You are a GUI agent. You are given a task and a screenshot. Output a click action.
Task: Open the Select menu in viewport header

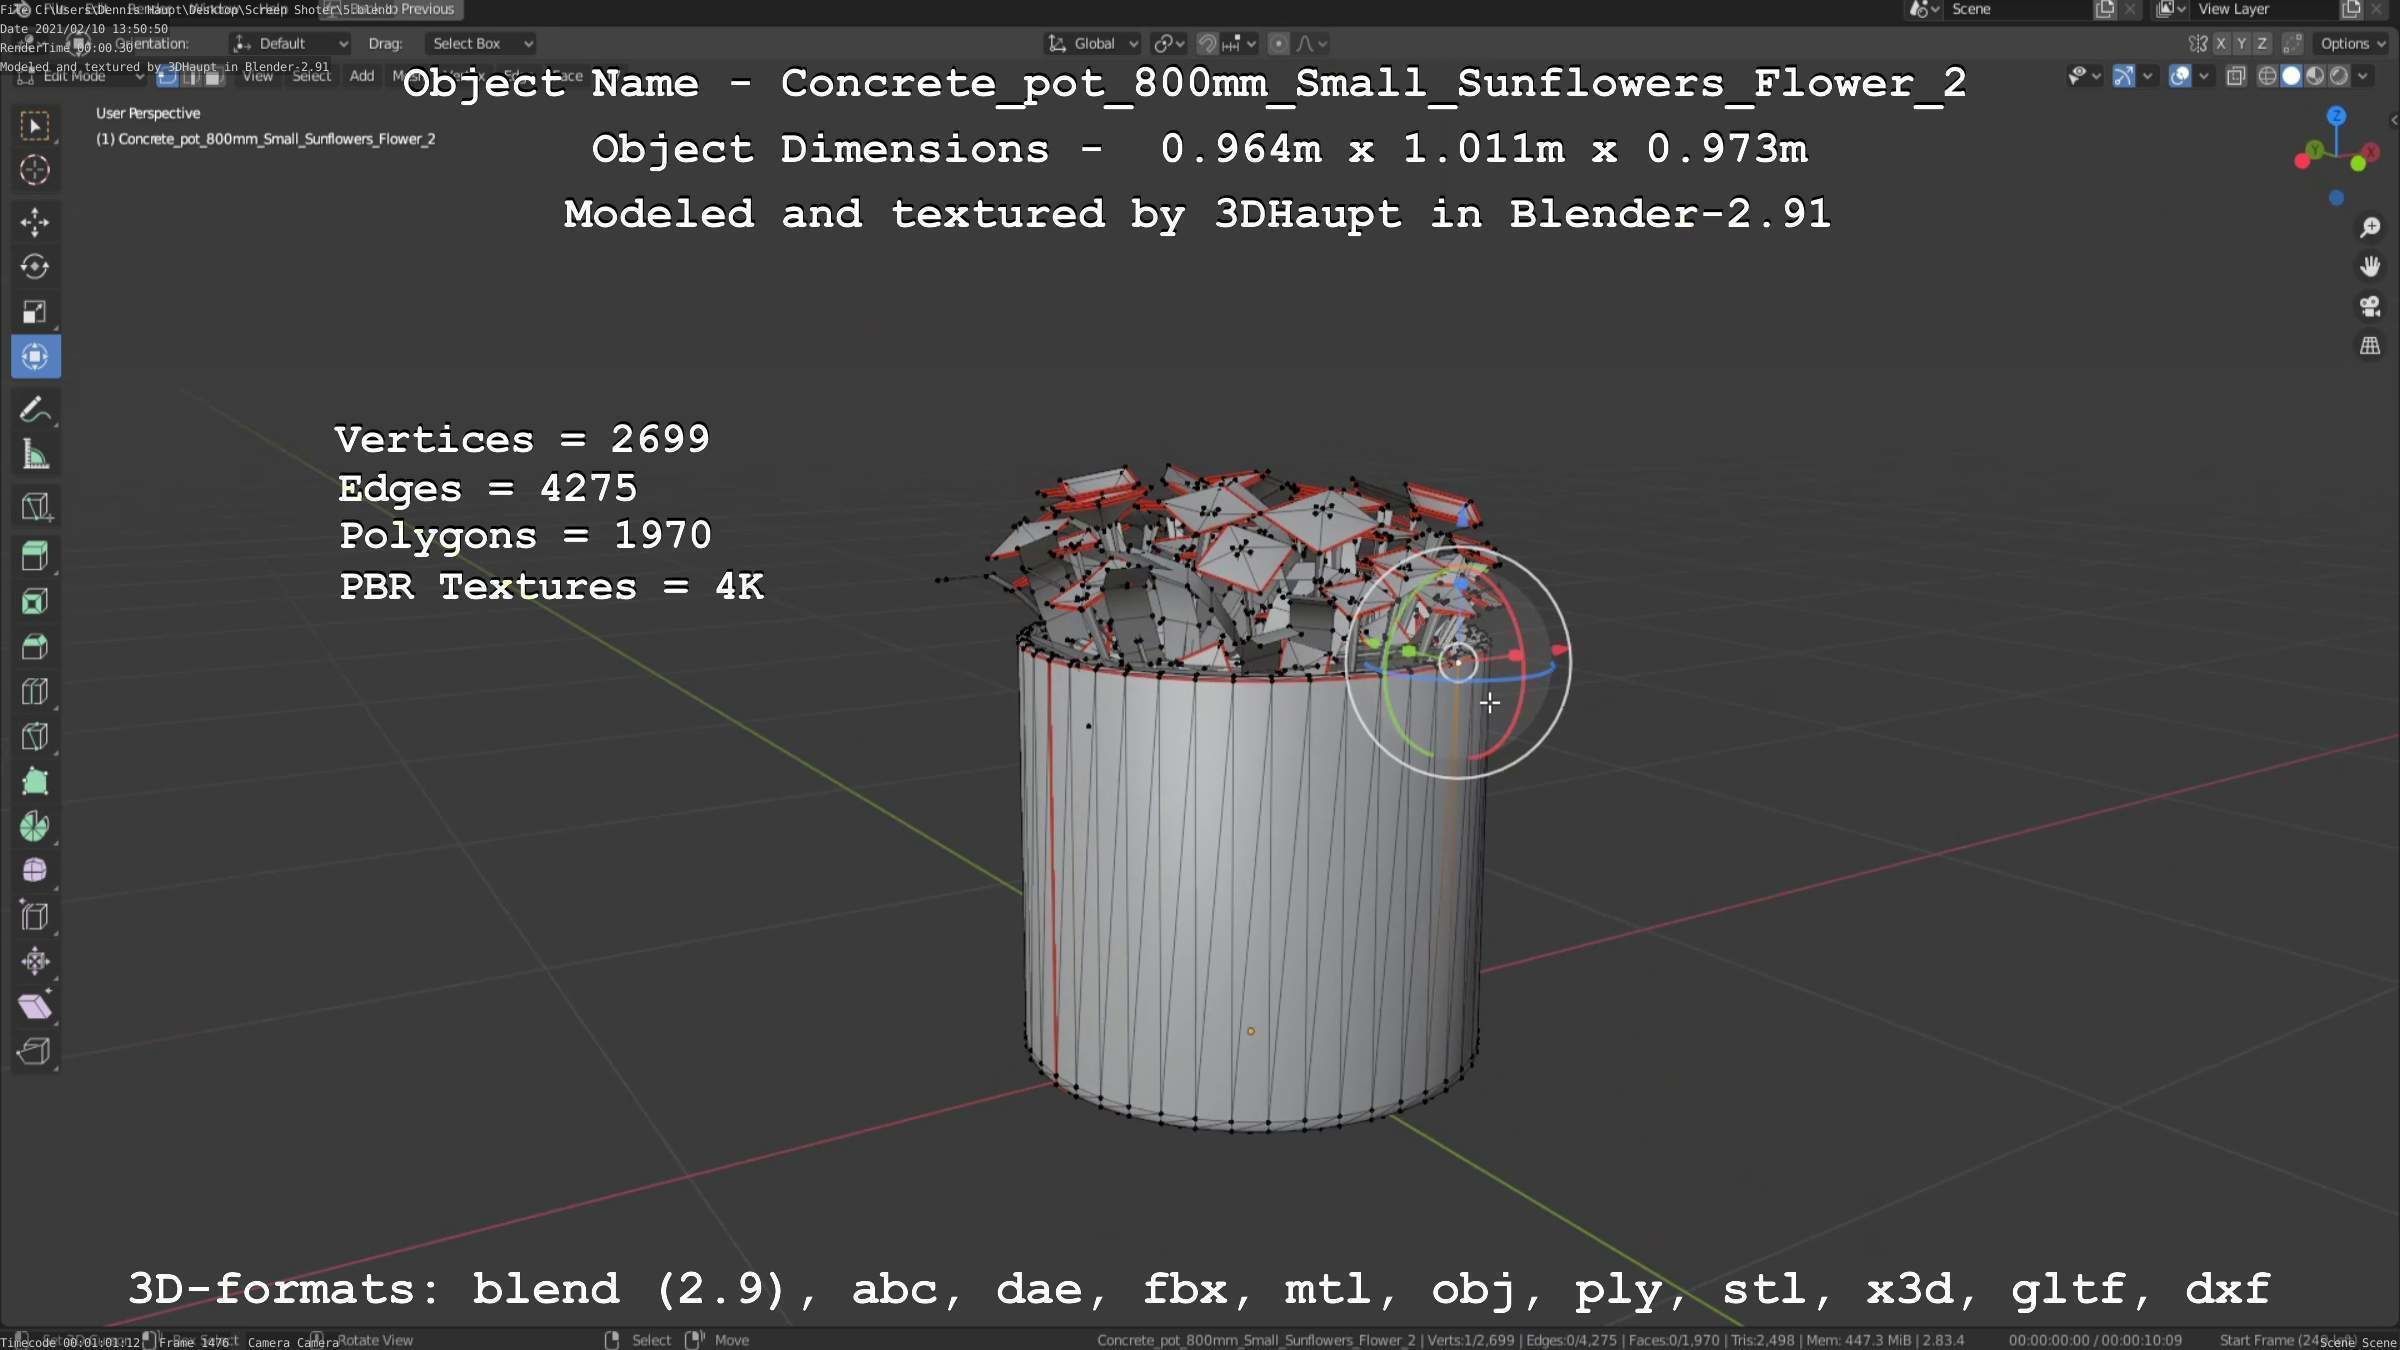[311, 76]
